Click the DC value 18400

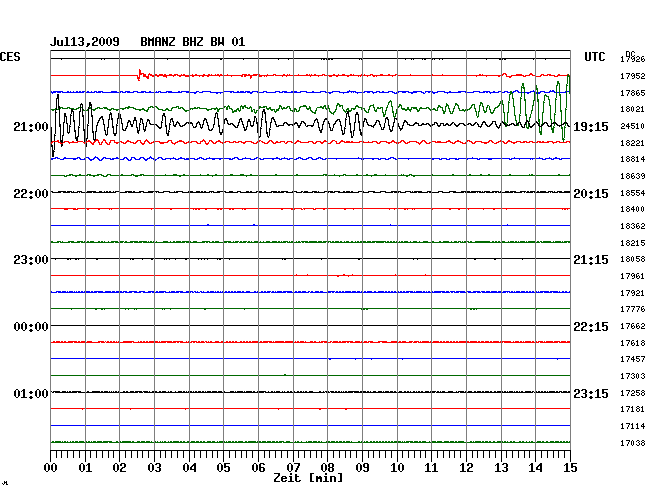click(633, 209)
